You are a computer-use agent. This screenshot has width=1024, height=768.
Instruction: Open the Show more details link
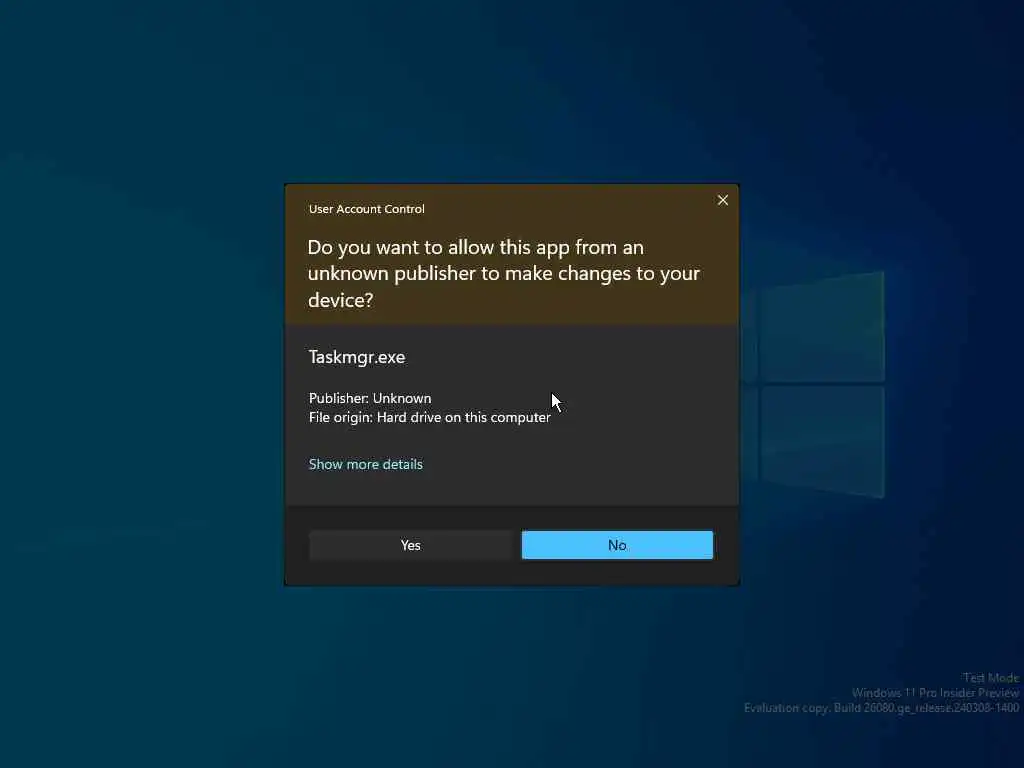tap(366, 464)
